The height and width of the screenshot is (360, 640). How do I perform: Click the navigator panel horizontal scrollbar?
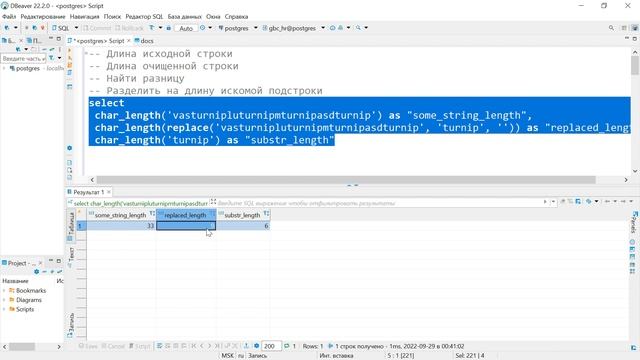click(22, 347)
